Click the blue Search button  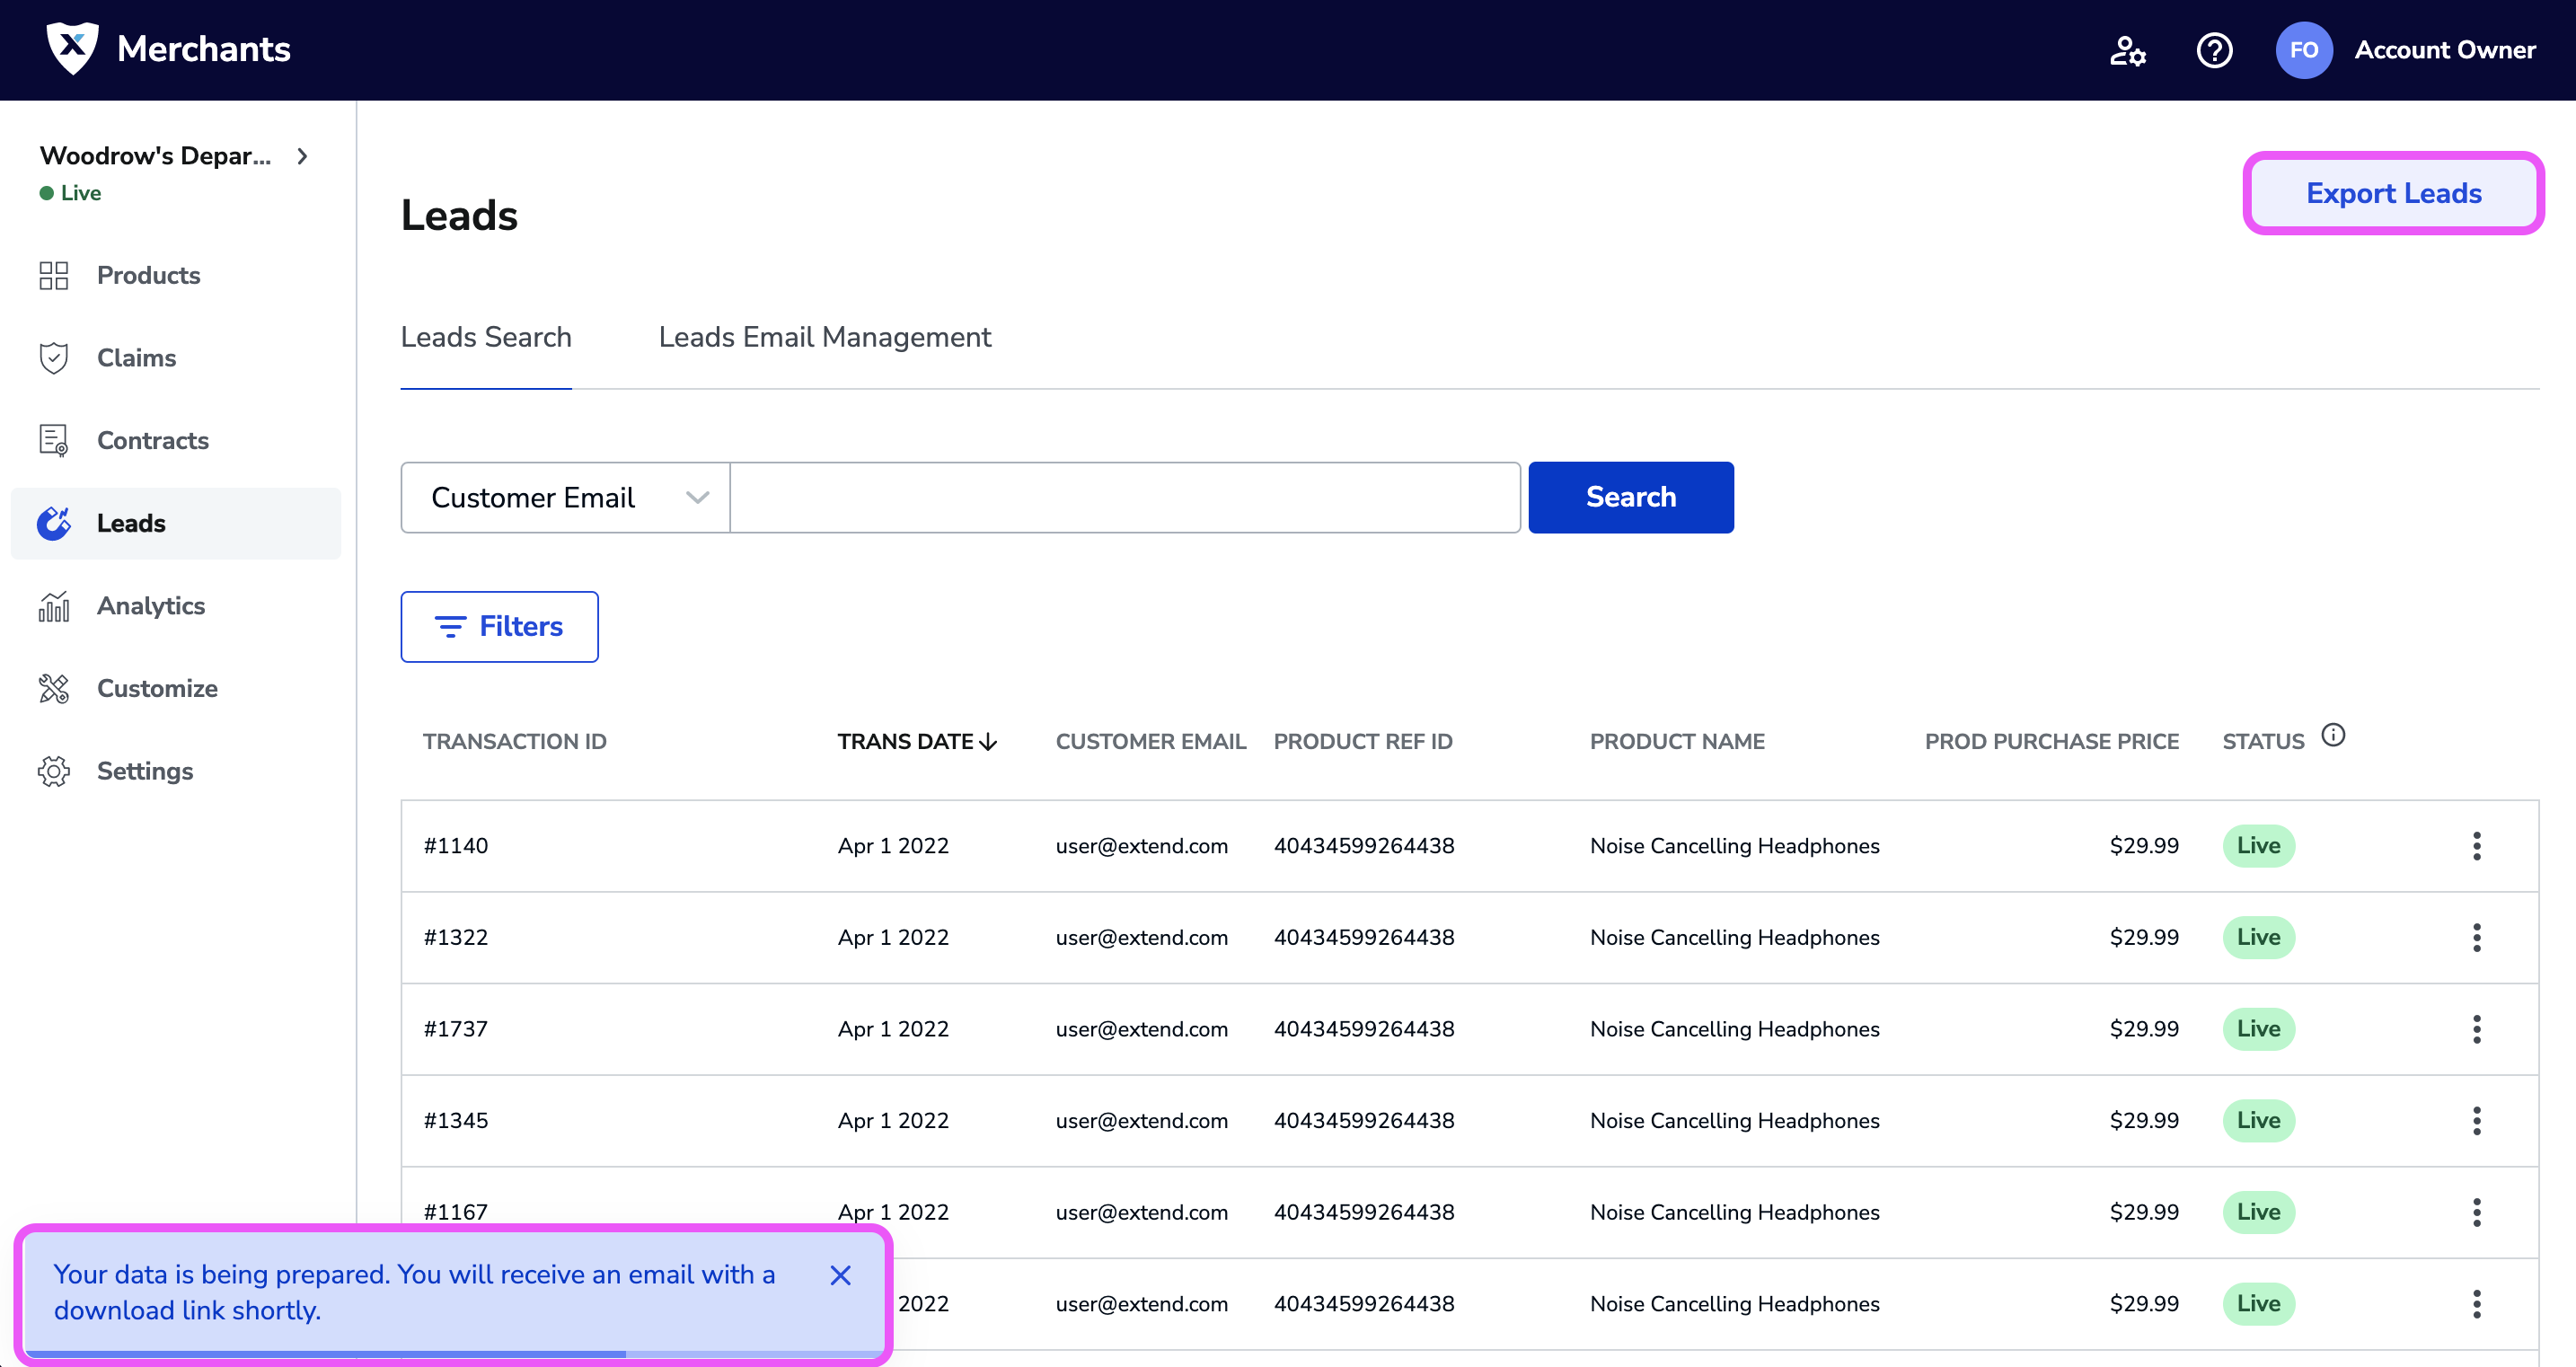point(1630,497)
